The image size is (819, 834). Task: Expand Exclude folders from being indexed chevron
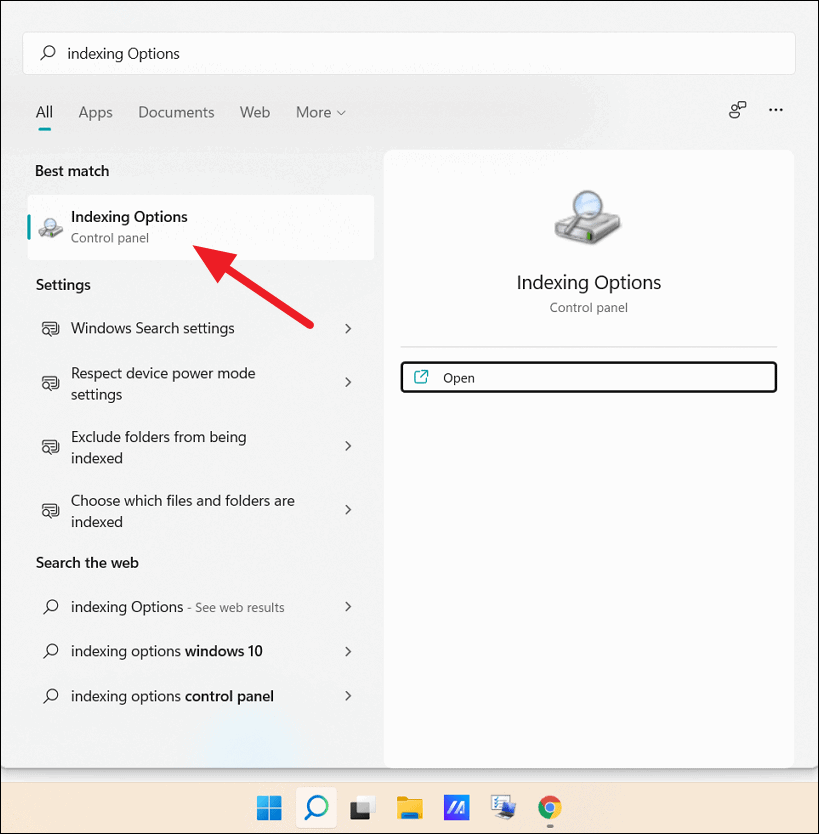(x=348, y=446)
